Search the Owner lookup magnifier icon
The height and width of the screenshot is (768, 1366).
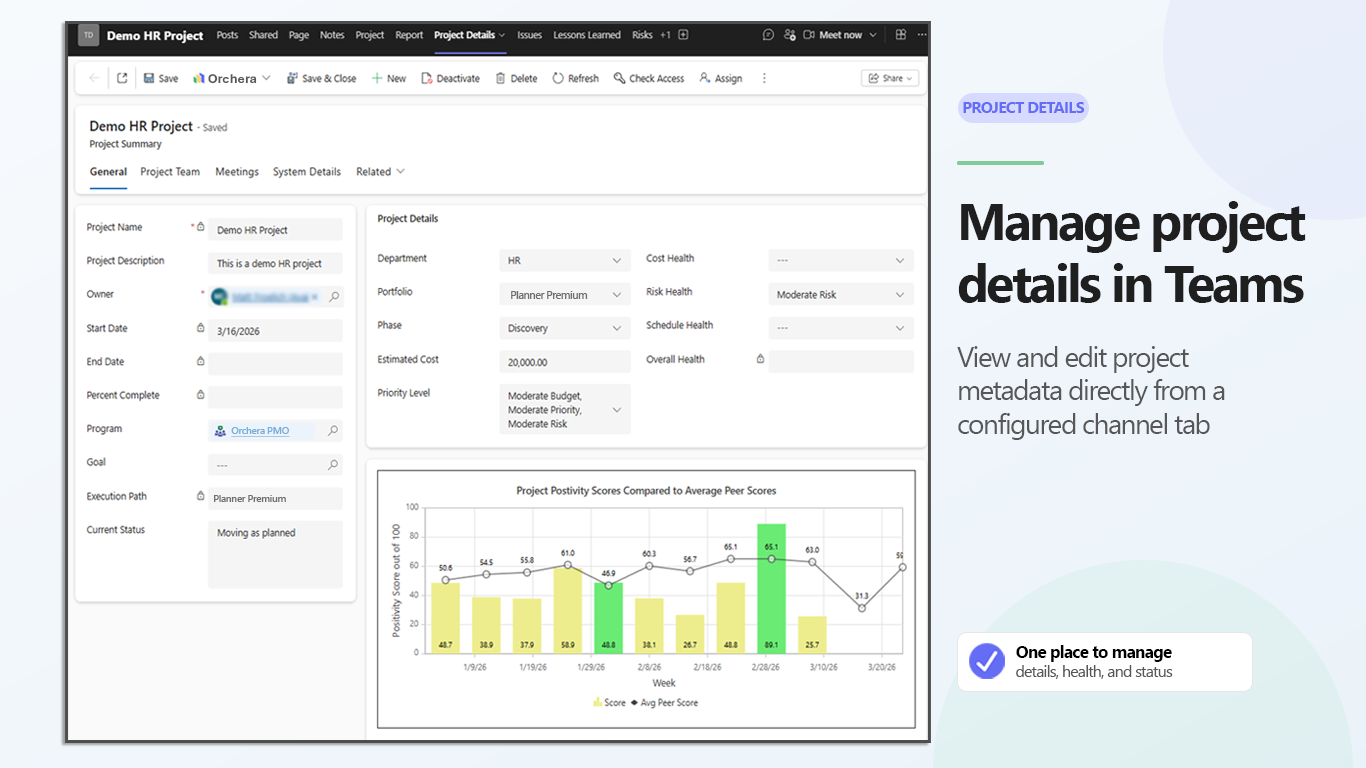coord(334,297)
